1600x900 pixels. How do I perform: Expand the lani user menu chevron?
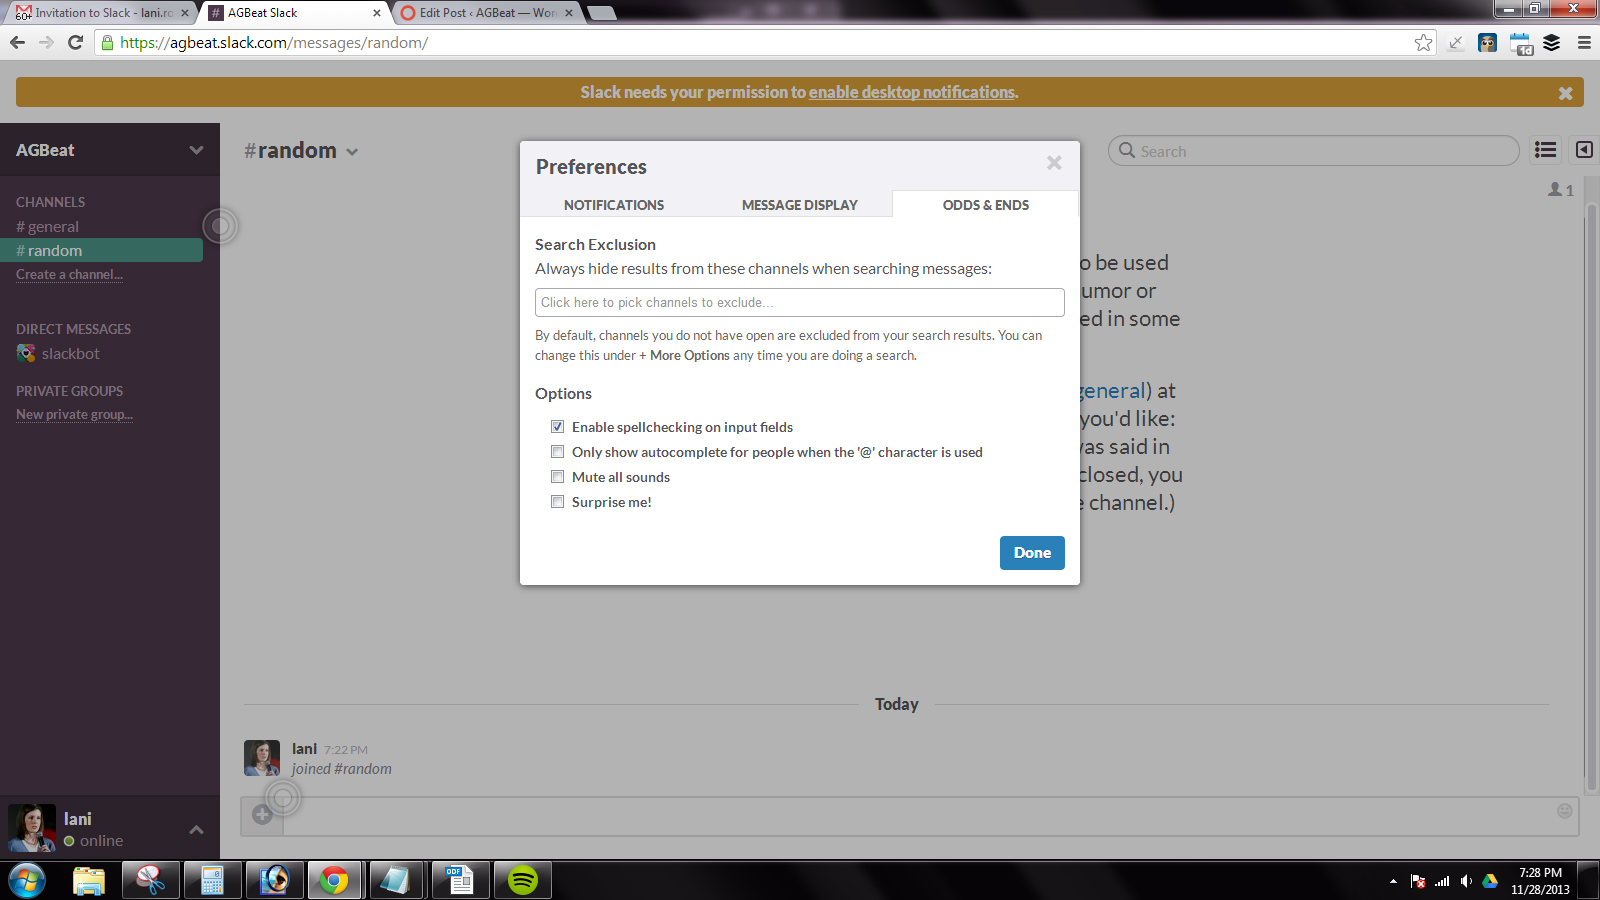(x=196, y=829)
